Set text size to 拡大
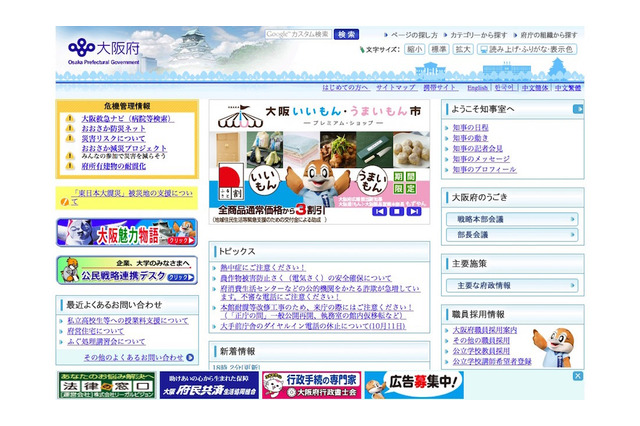Viewport: 640px width, 426px height. click(463, 49)
